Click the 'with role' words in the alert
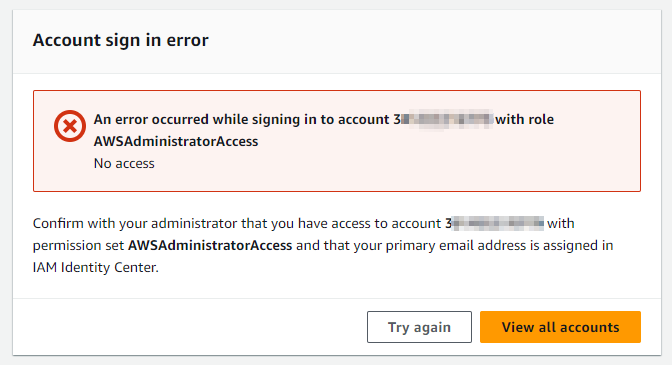This screenshot has width=672, height=365. tap(525, 119)
